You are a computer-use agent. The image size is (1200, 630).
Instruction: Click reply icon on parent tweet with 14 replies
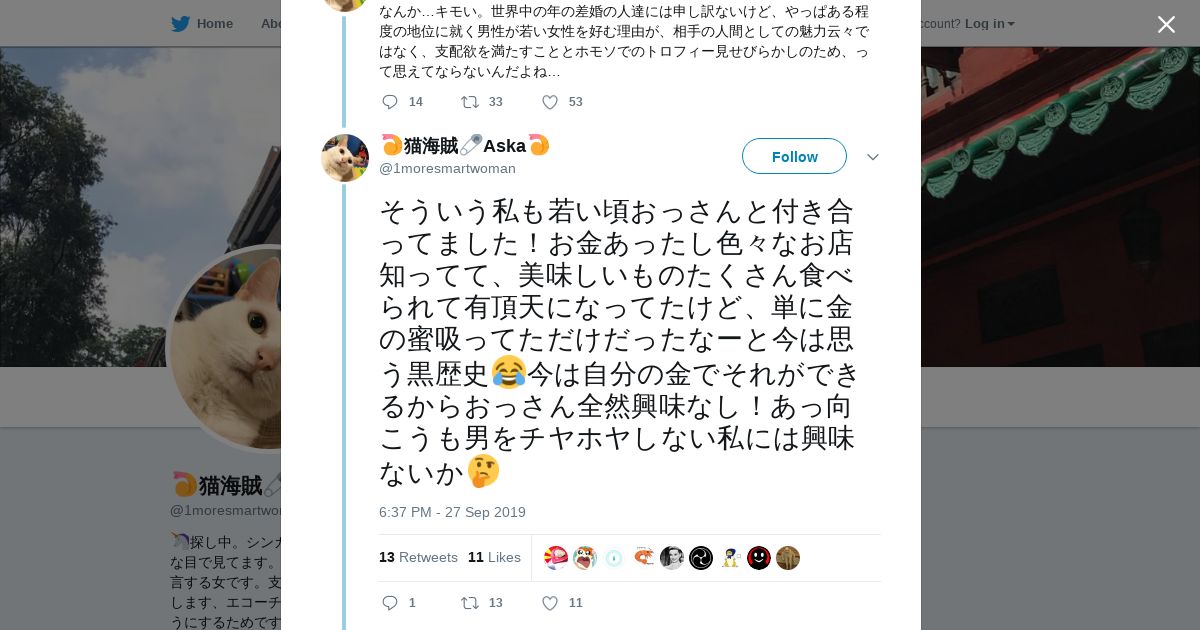390,102
